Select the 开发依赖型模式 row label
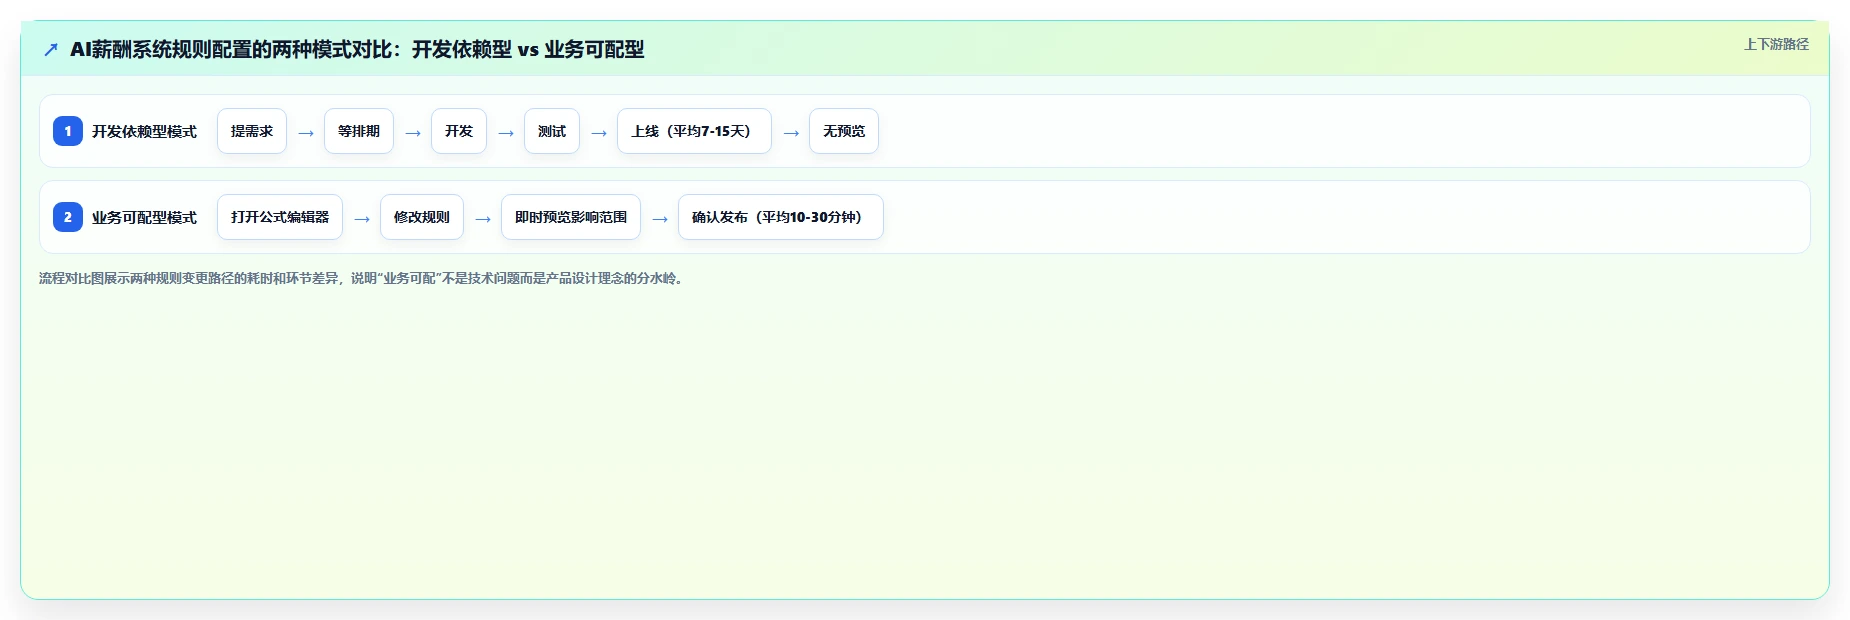Image resolution: width=1850 pixels, height=620 pixels. (x=144, y=131)
